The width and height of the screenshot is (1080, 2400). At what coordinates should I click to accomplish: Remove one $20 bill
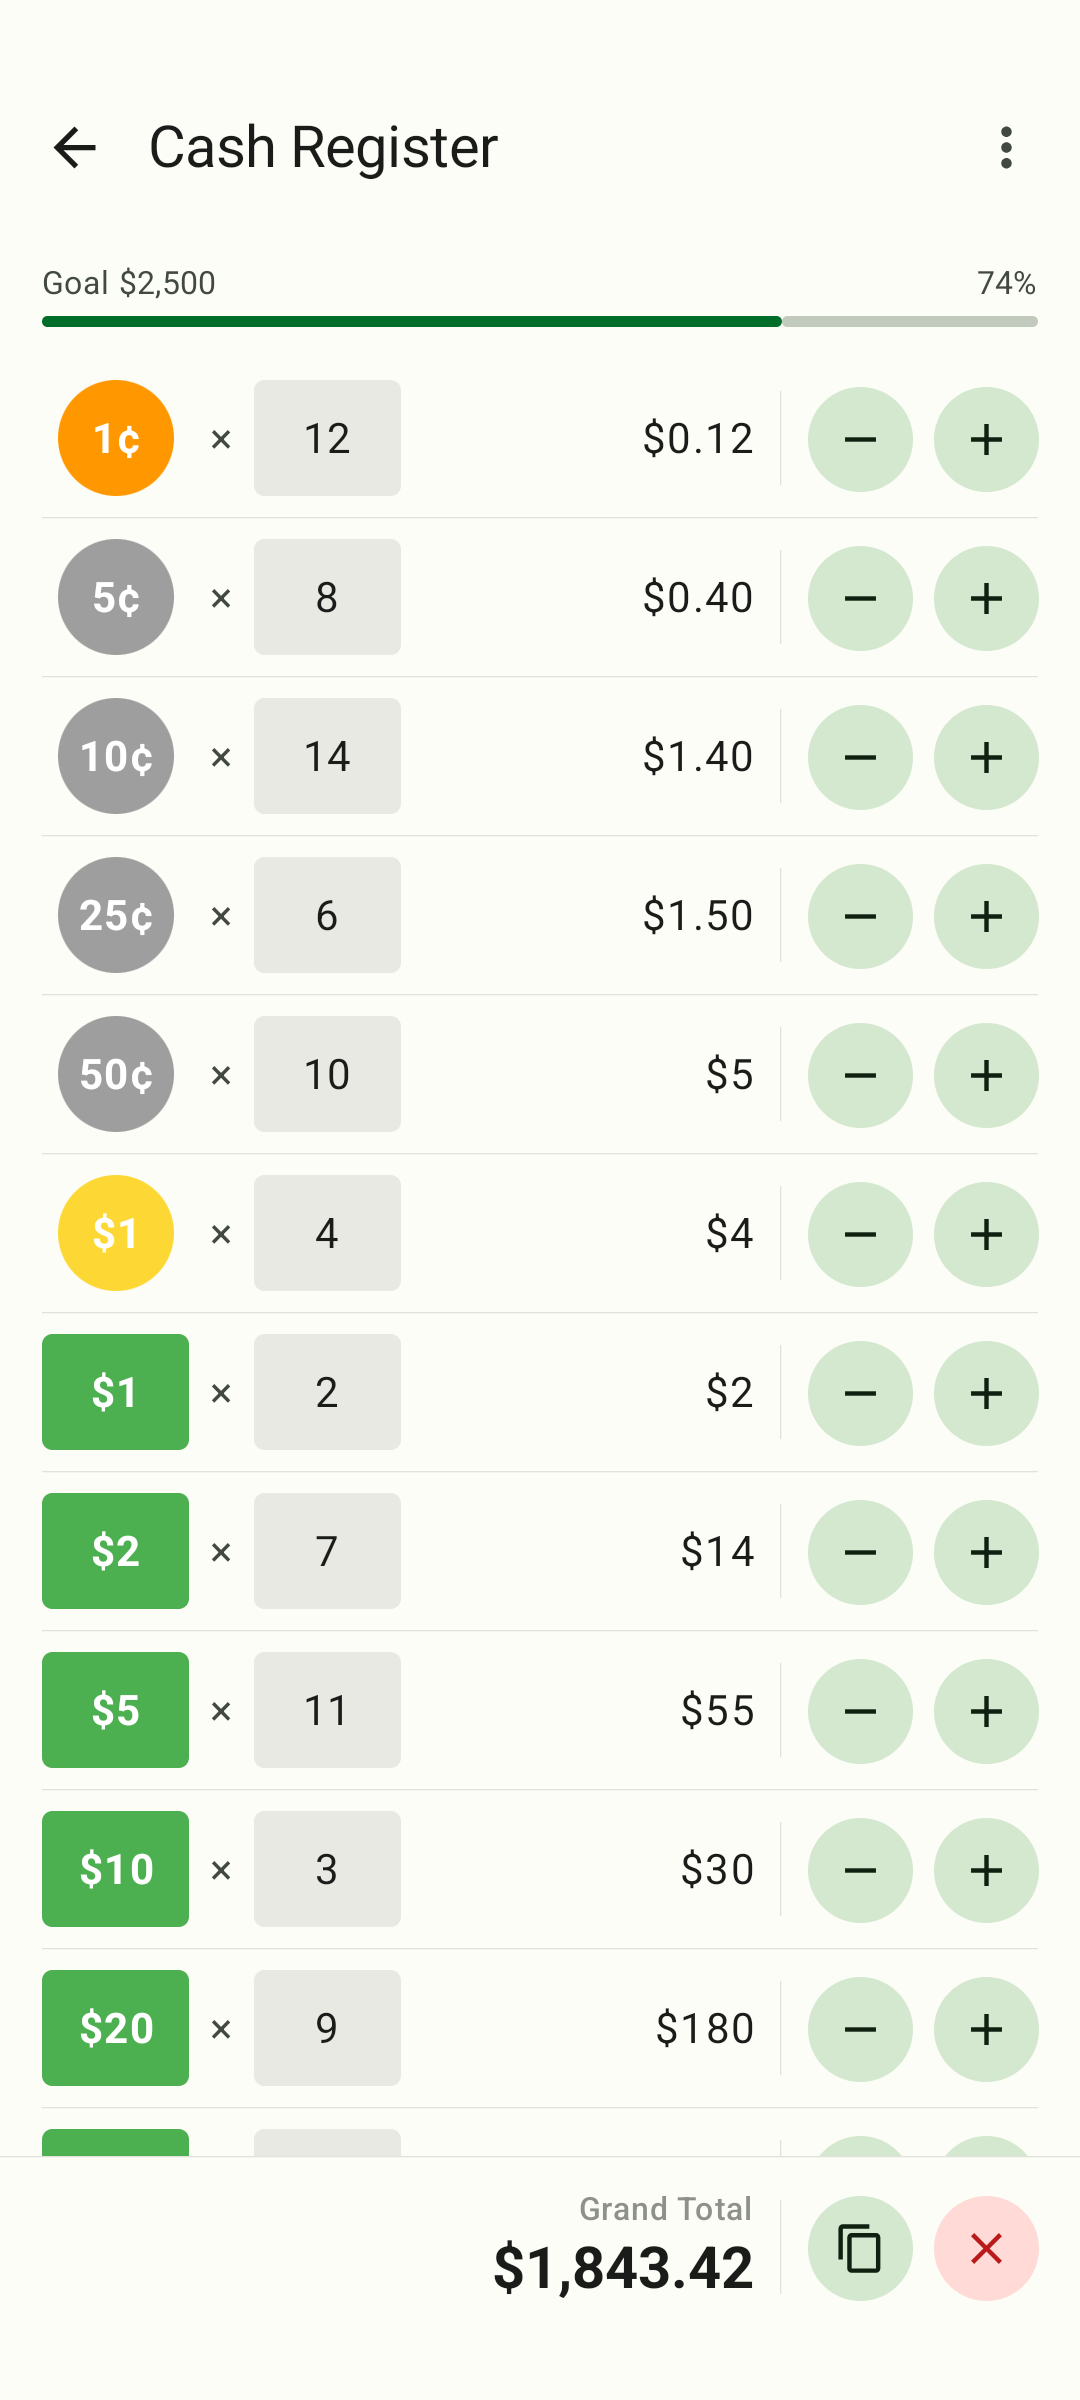860,2029
